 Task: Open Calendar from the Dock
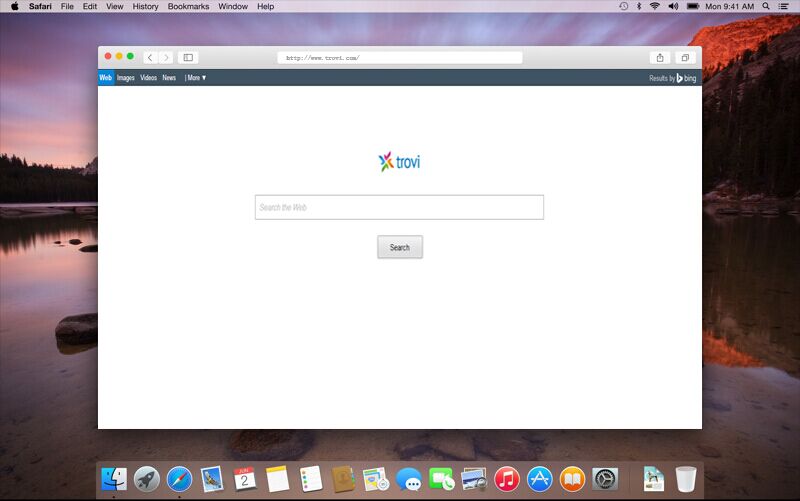tap(245, 479)
